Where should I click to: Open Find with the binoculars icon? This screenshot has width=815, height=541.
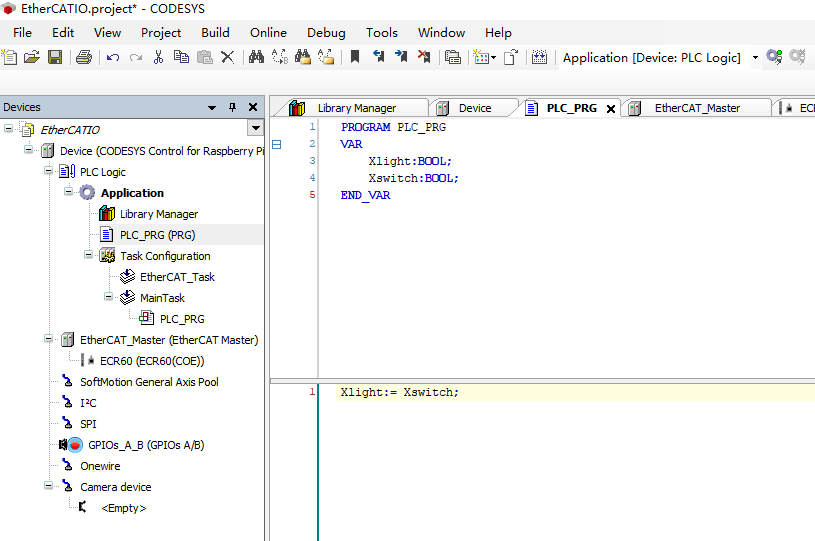(x=256, y=57)
